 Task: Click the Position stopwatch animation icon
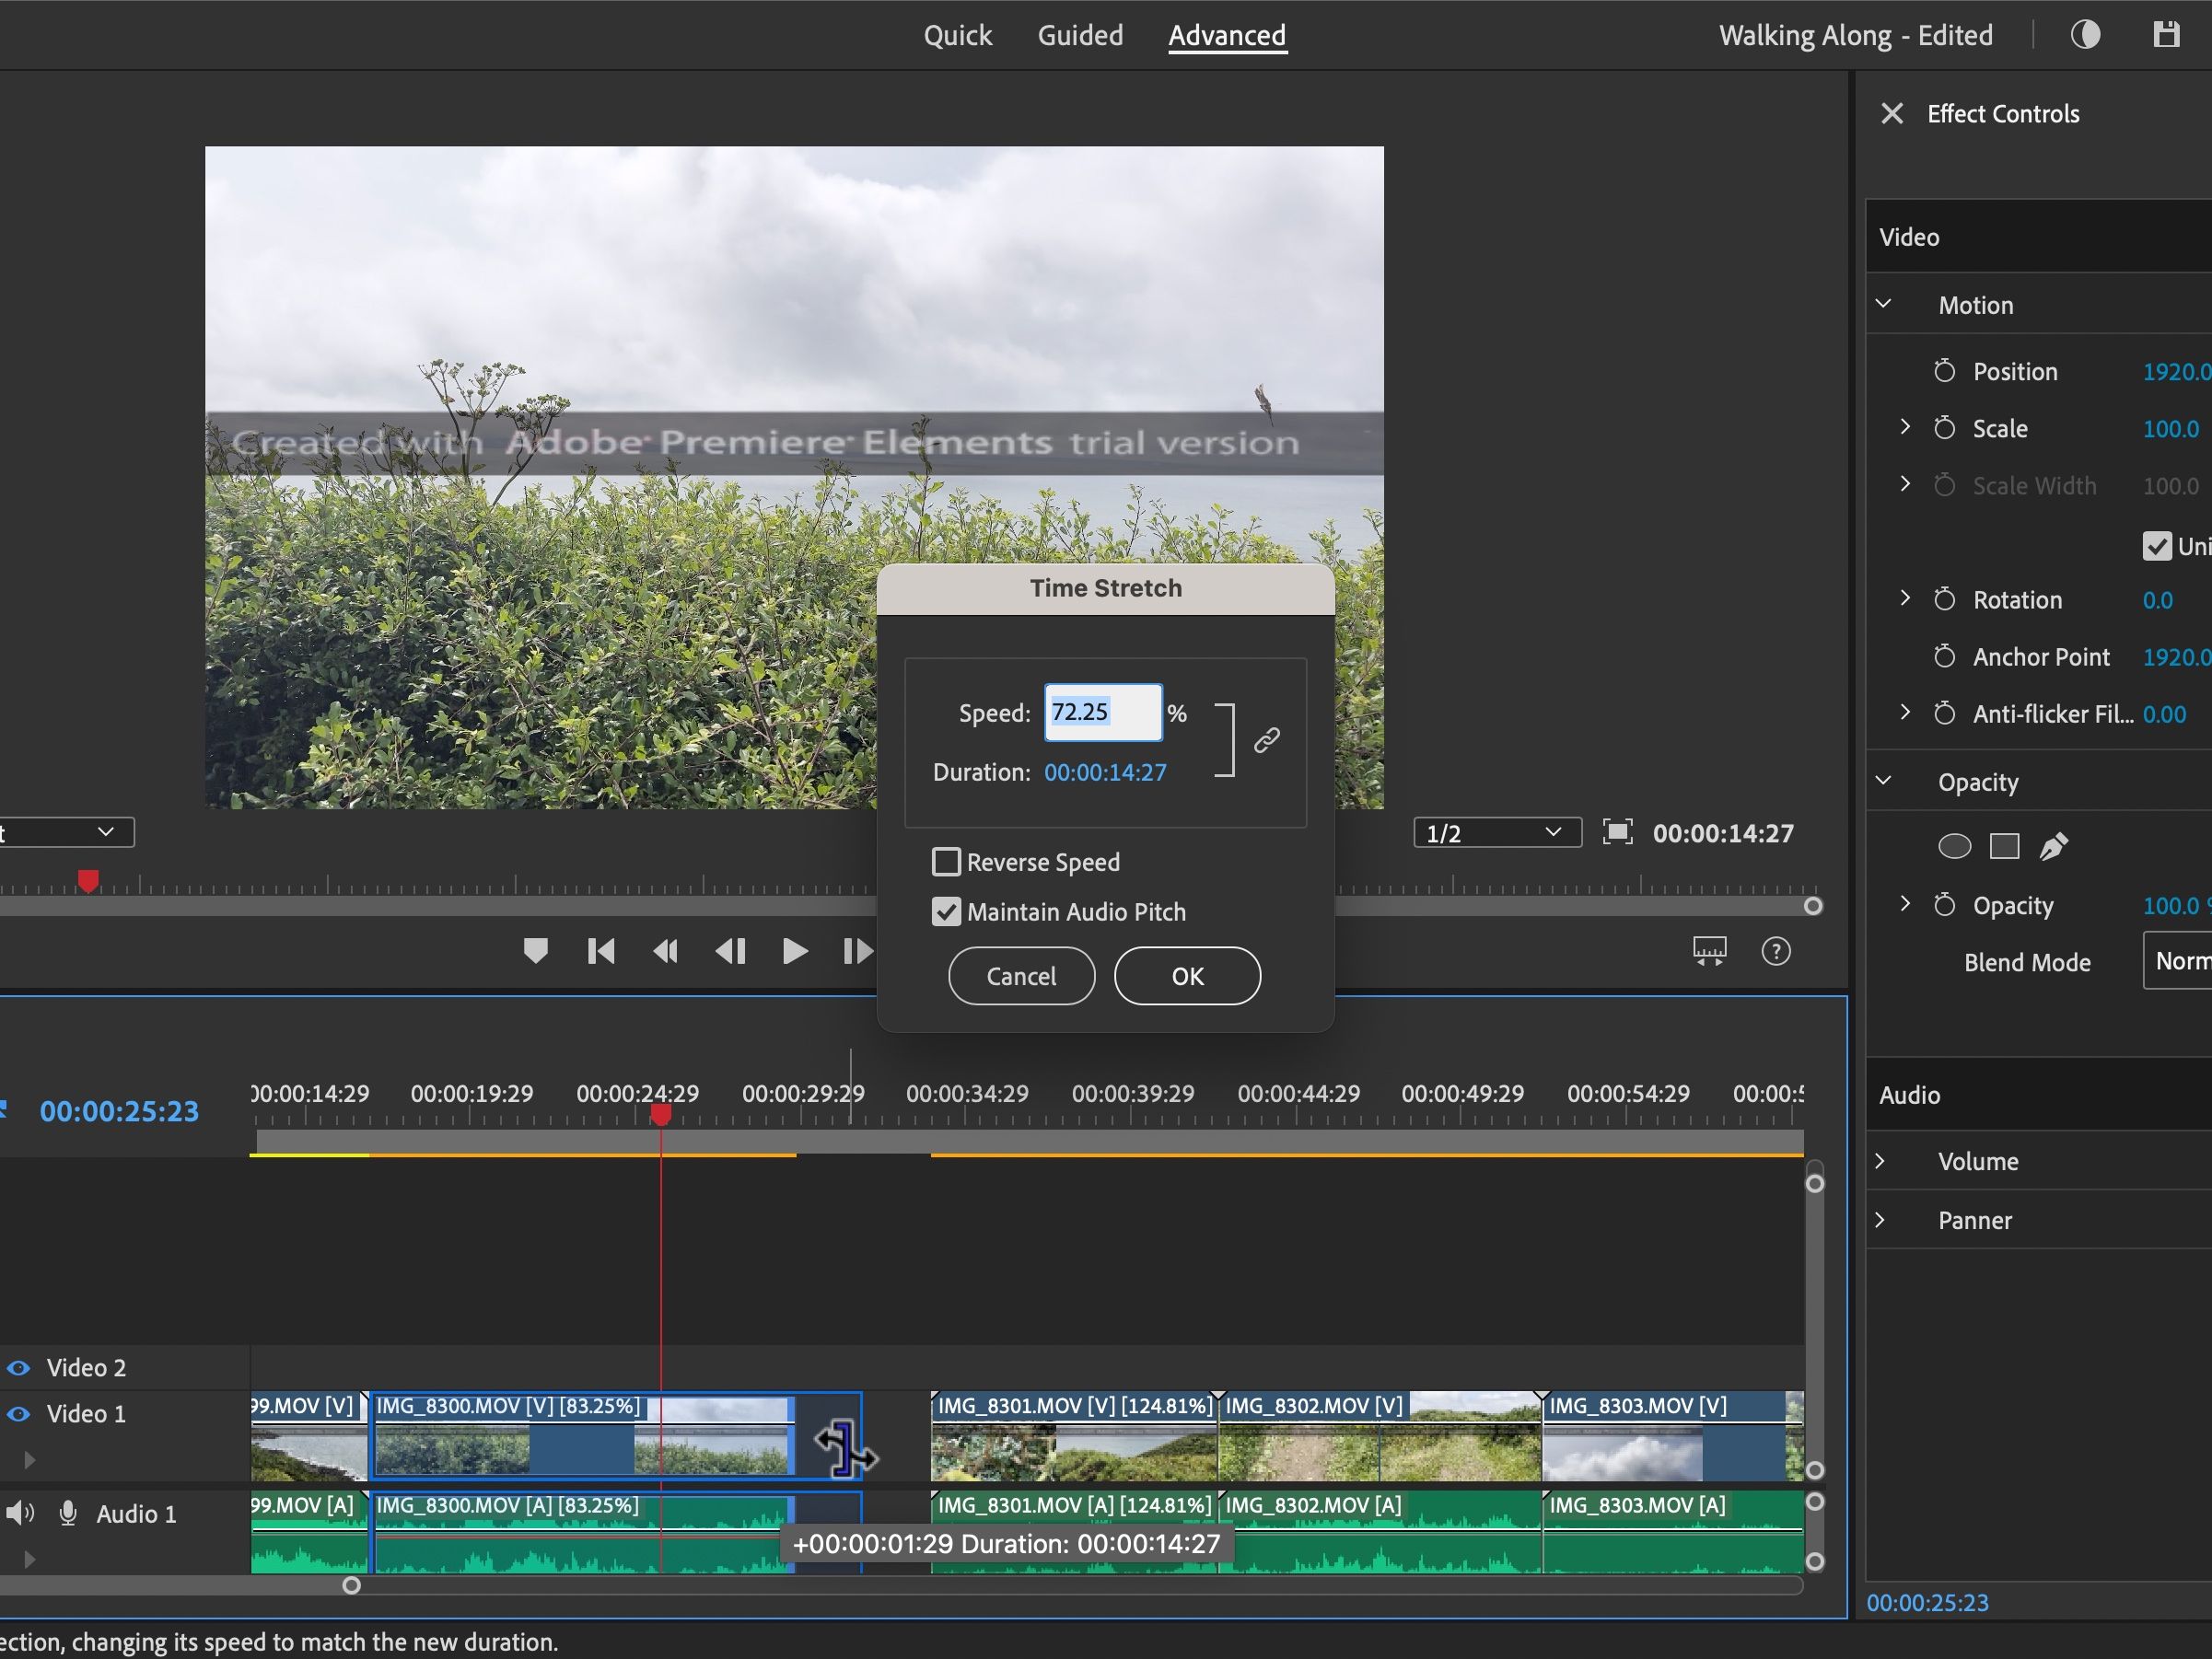click(x=1944, y=372)
